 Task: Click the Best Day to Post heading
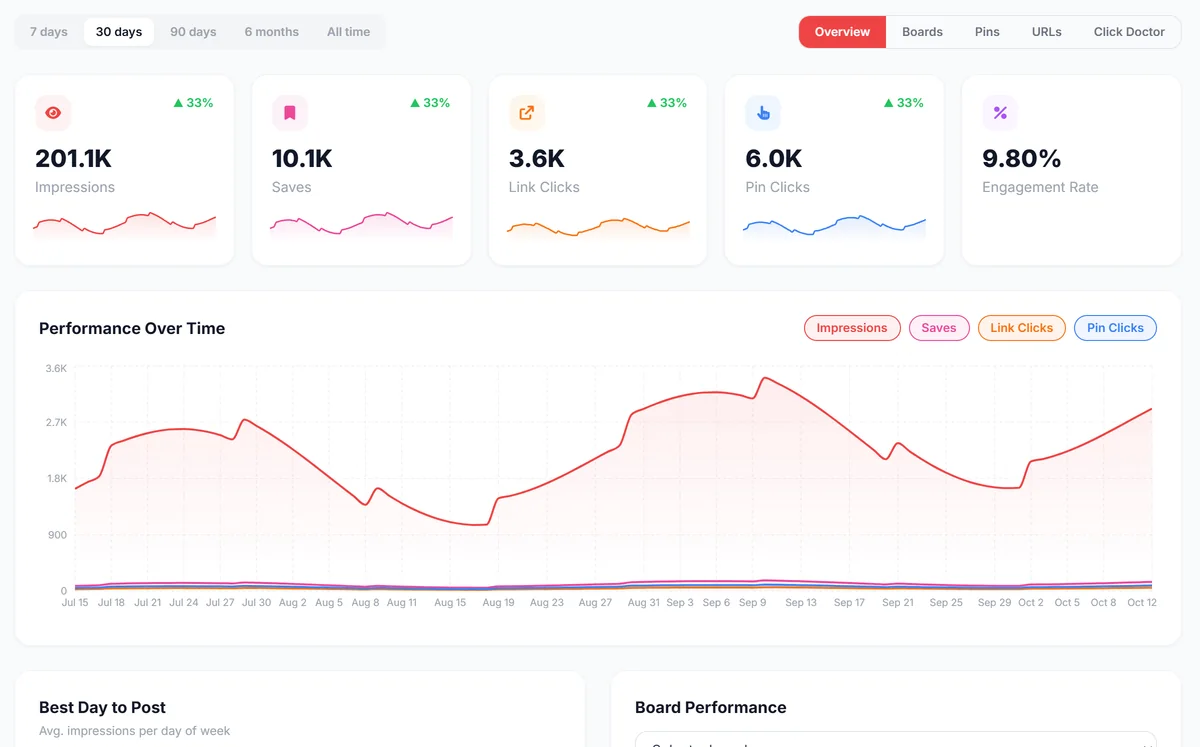102,707
